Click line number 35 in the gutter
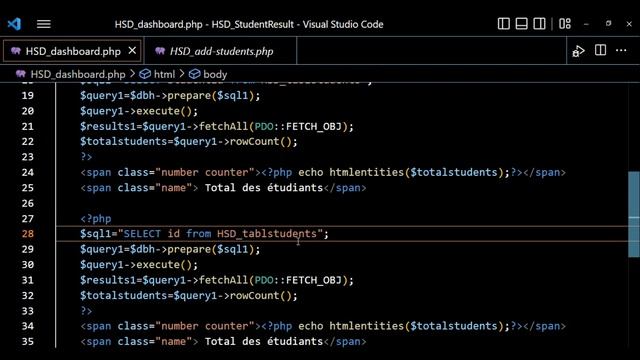 pos(28,342)
